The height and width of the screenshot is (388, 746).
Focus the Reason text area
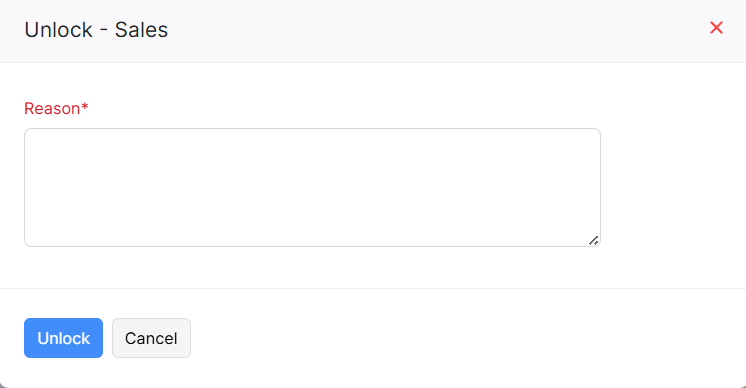click(313, 187)
